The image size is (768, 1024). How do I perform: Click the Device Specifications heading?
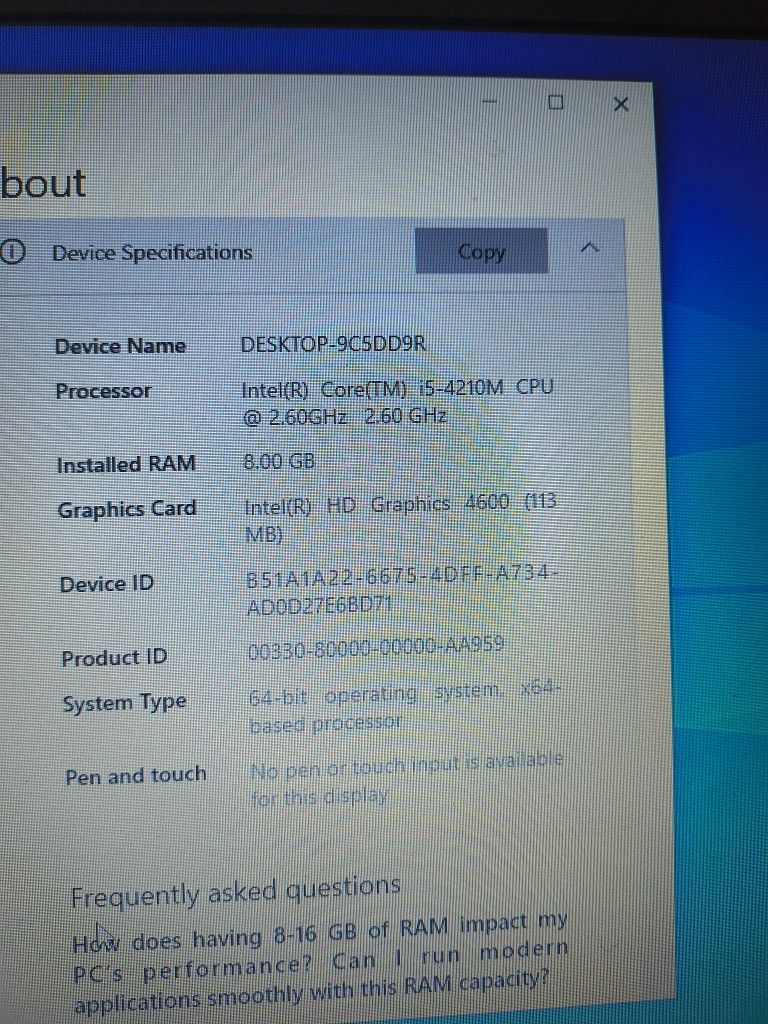152,252
